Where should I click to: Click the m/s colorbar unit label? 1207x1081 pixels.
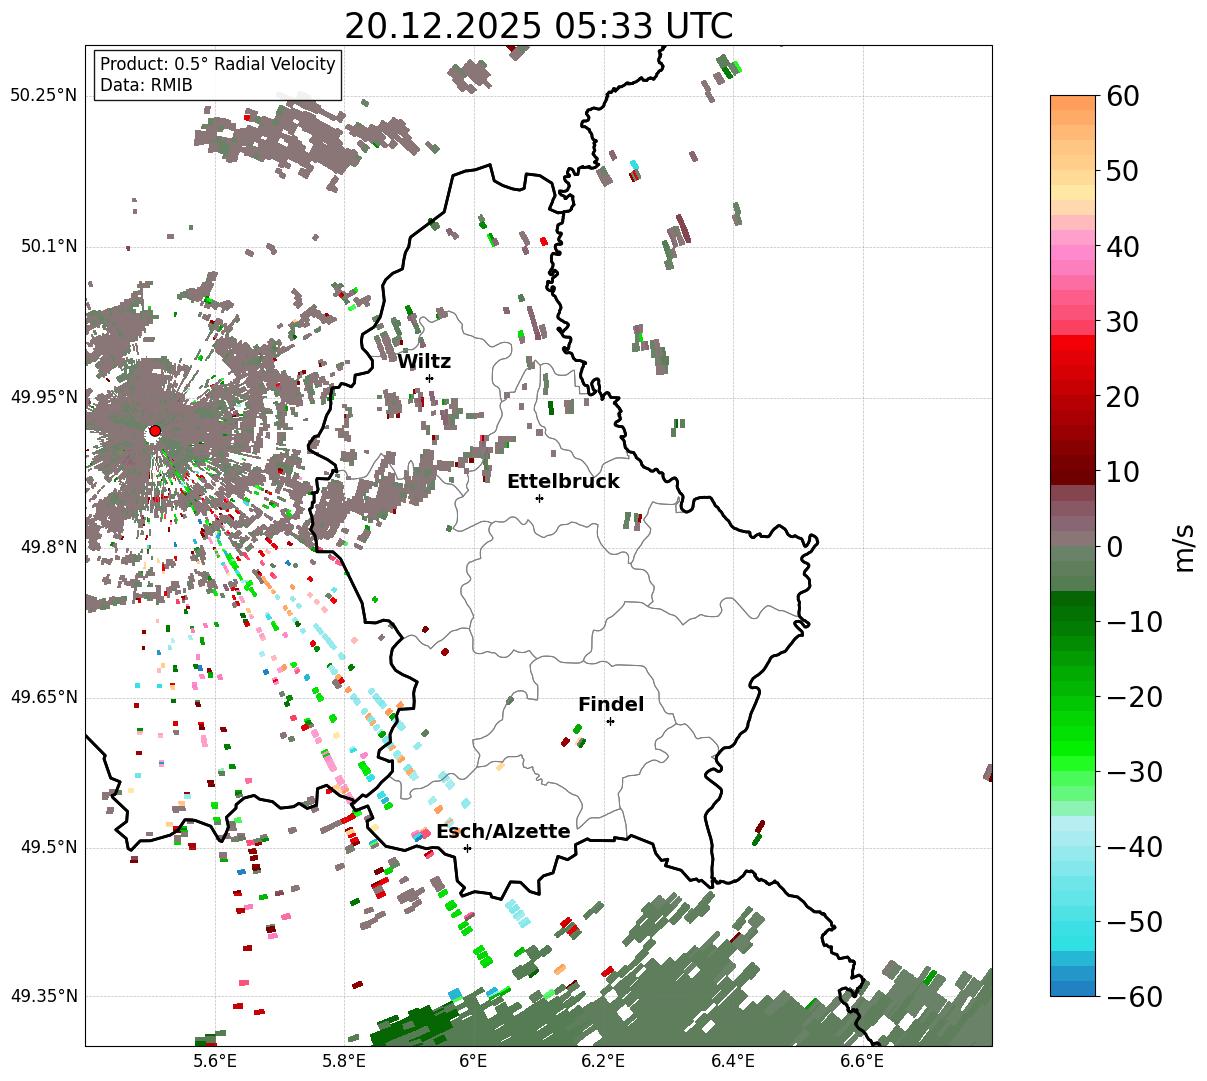1185,548
